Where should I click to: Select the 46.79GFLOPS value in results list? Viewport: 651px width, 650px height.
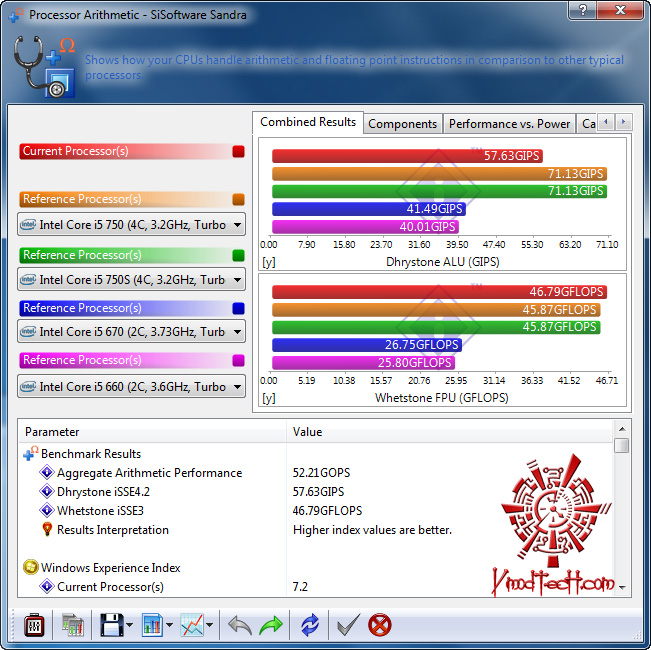pos(327,511)
